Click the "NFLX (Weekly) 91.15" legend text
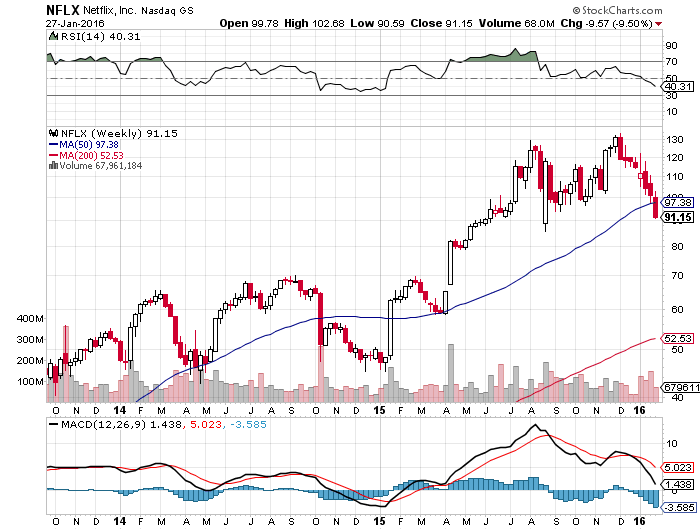Viewport: 700px width, 530px height. [119, 134]
